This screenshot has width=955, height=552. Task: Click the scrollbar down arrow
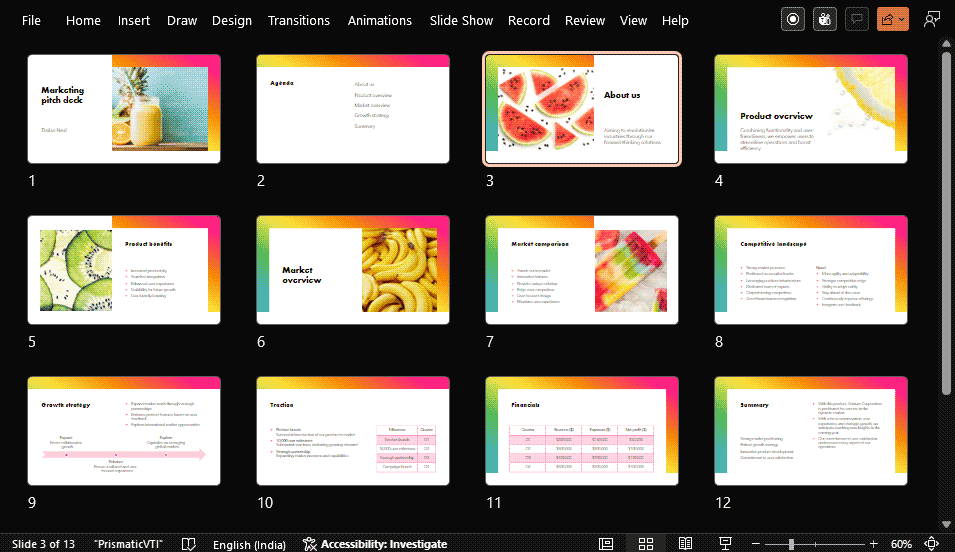click(x=946, y=524)
